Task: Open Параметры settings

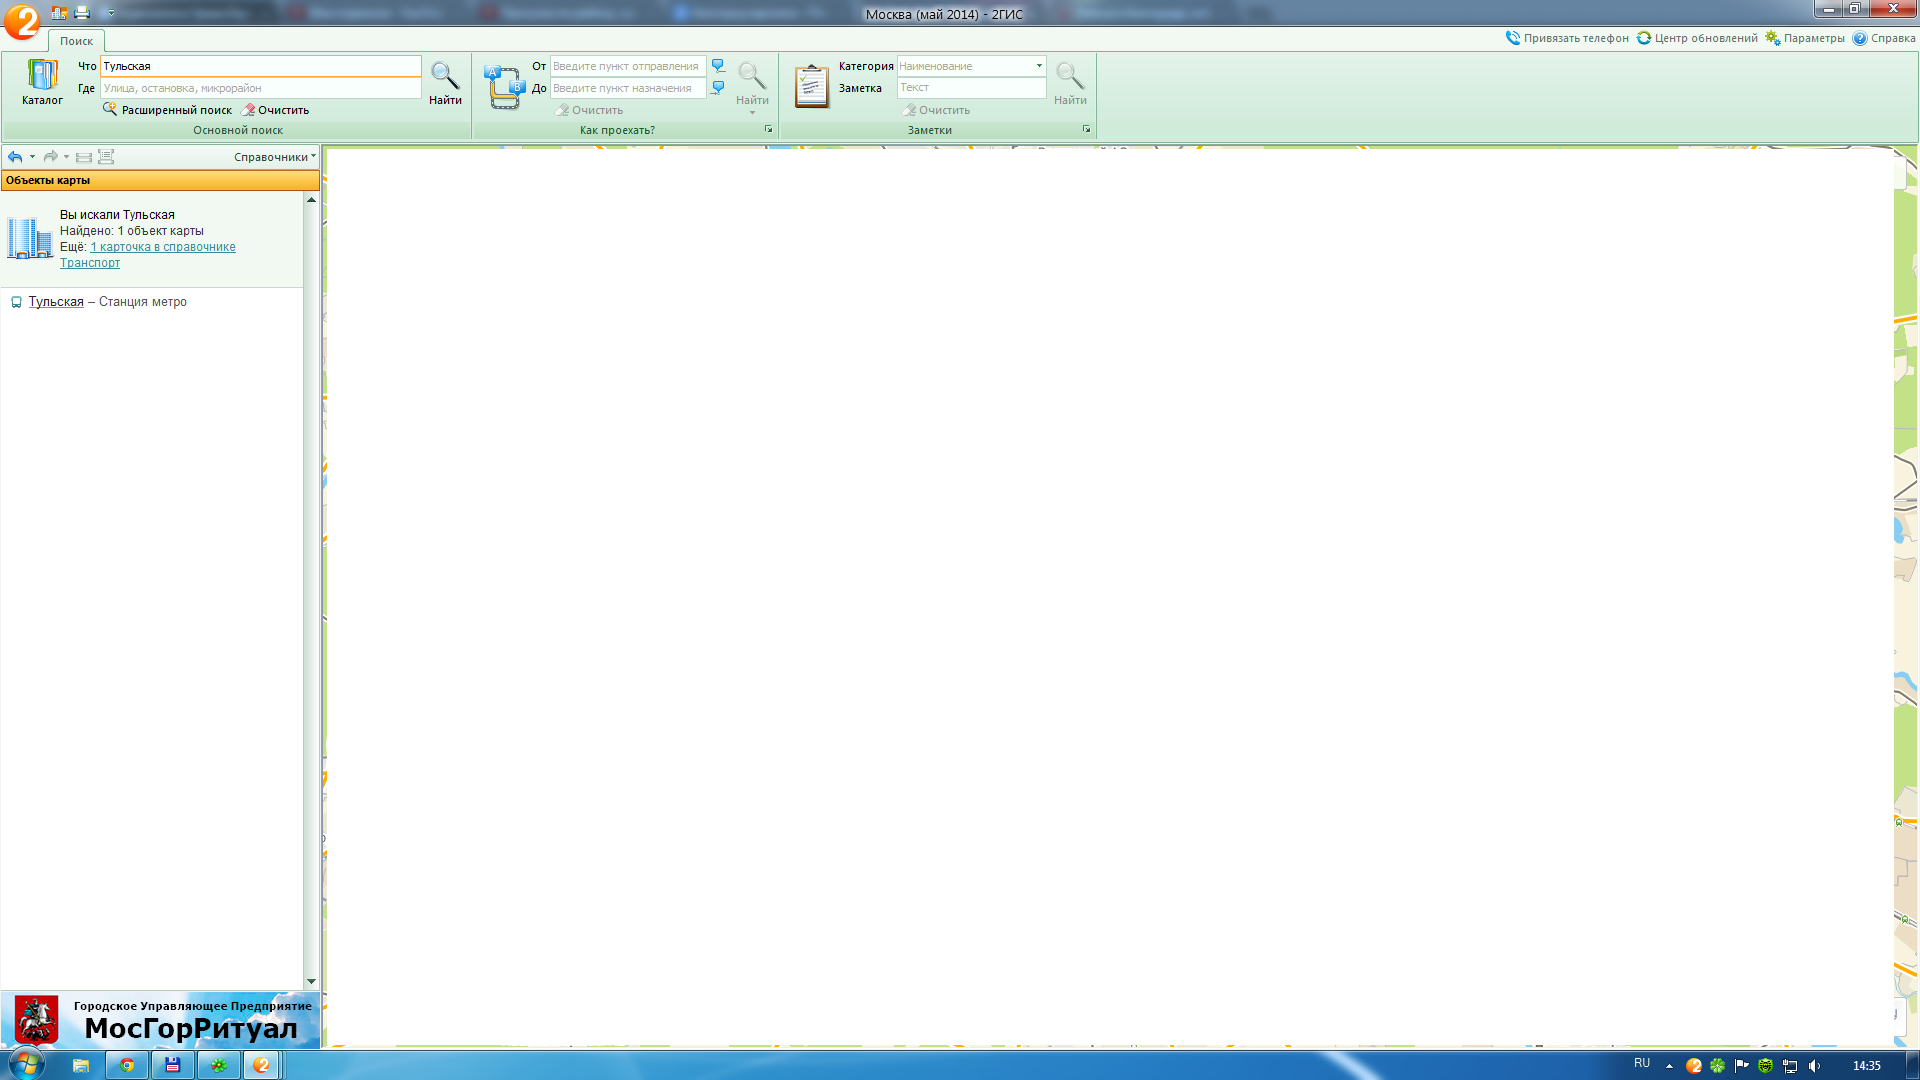Action: [1805, 38]
